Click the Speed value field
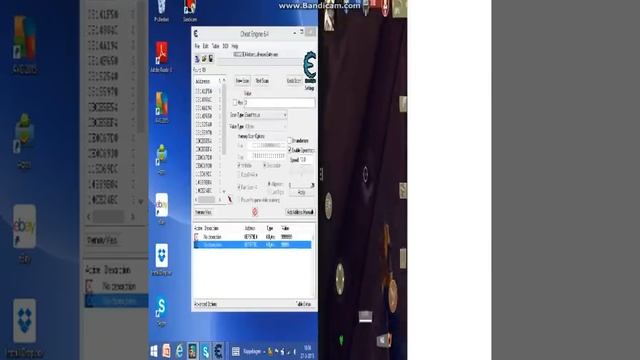Screen dimensions: 640x360 [307, 160]
